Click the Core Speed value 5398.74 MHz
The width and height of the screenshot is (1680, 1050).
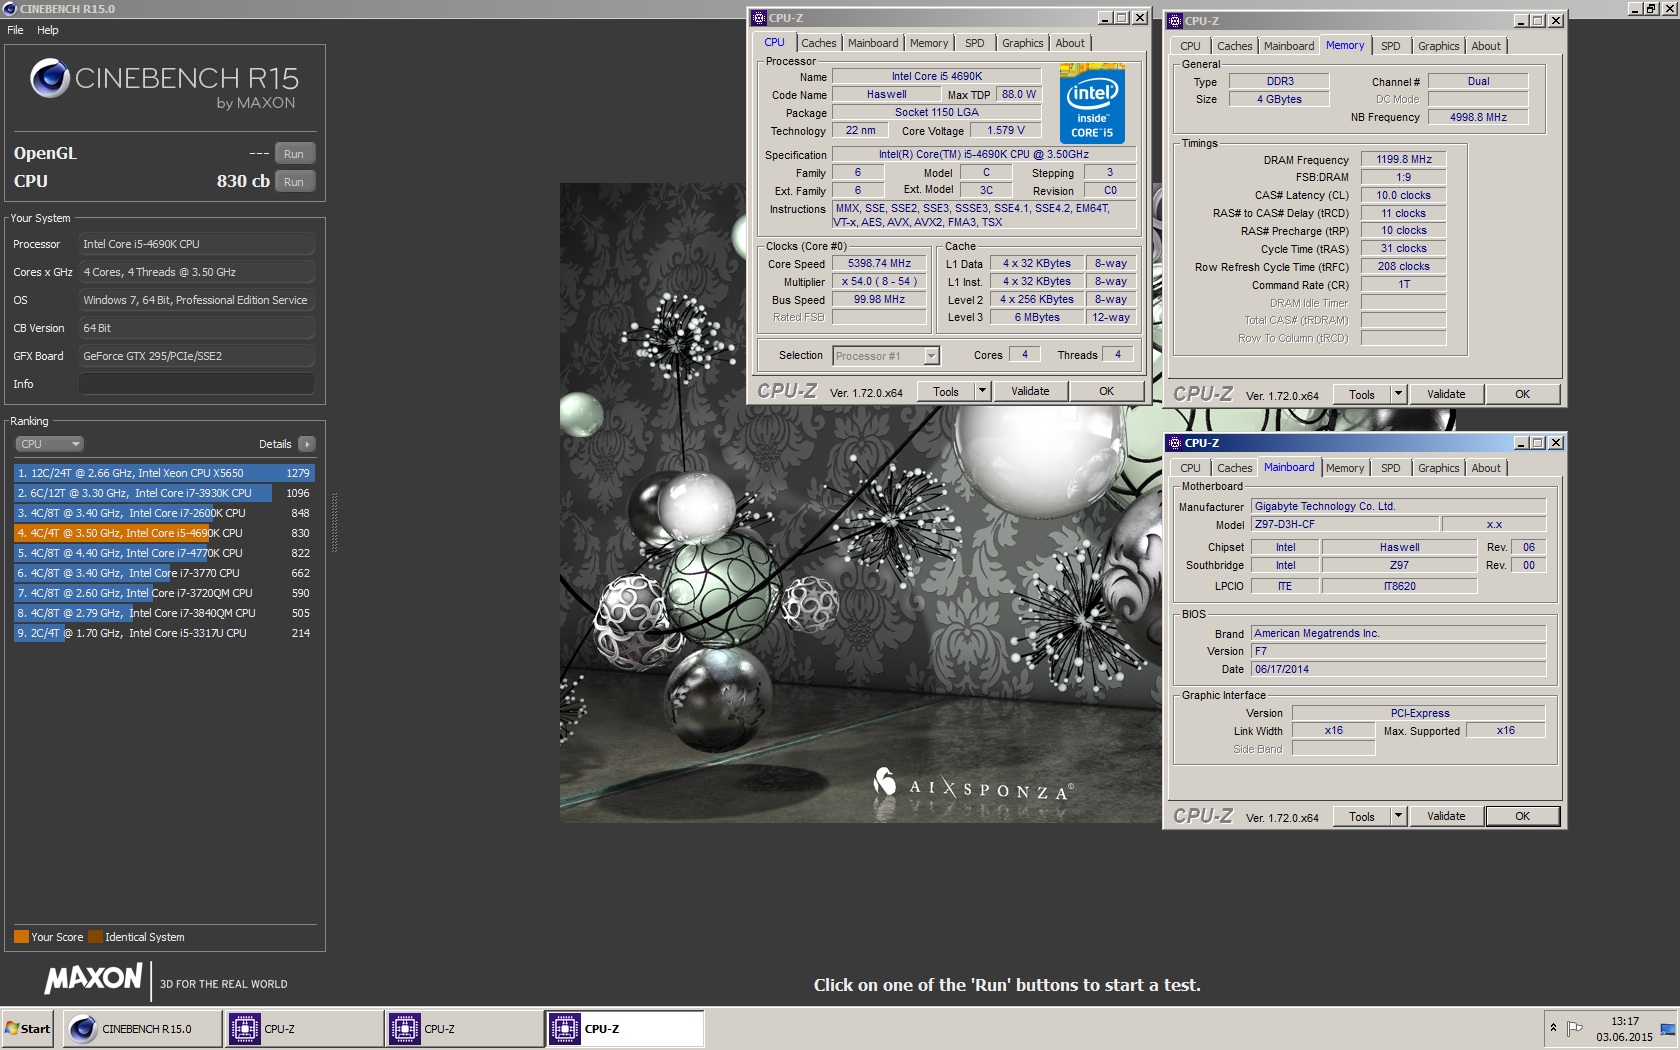pos(879,264)
